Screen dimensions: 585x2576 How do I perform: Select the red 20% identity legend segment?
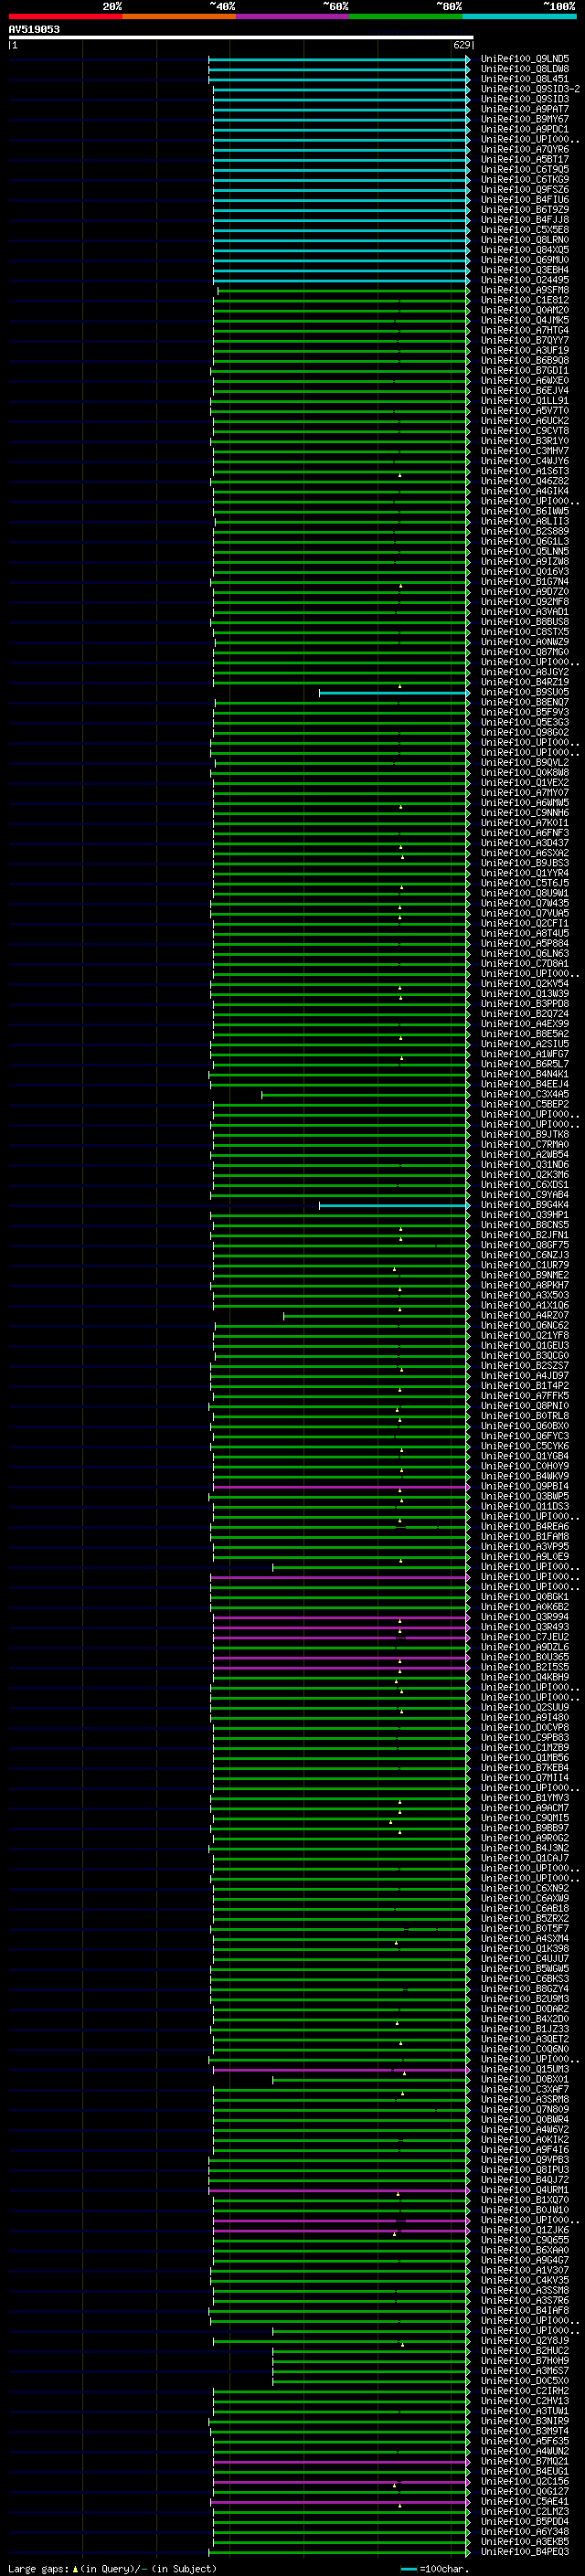[65, 16]
